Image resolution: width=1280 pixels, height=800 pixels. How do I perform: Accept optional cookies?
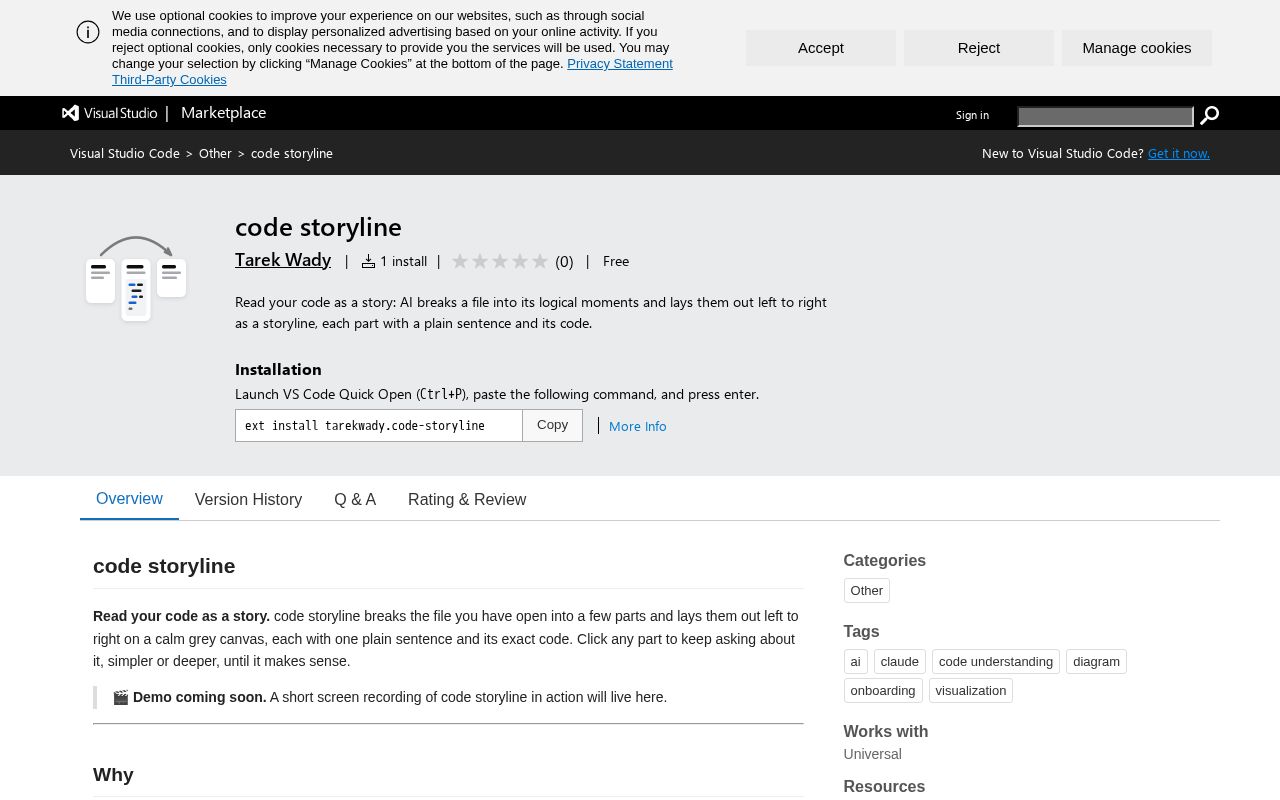tap(821, 48)
